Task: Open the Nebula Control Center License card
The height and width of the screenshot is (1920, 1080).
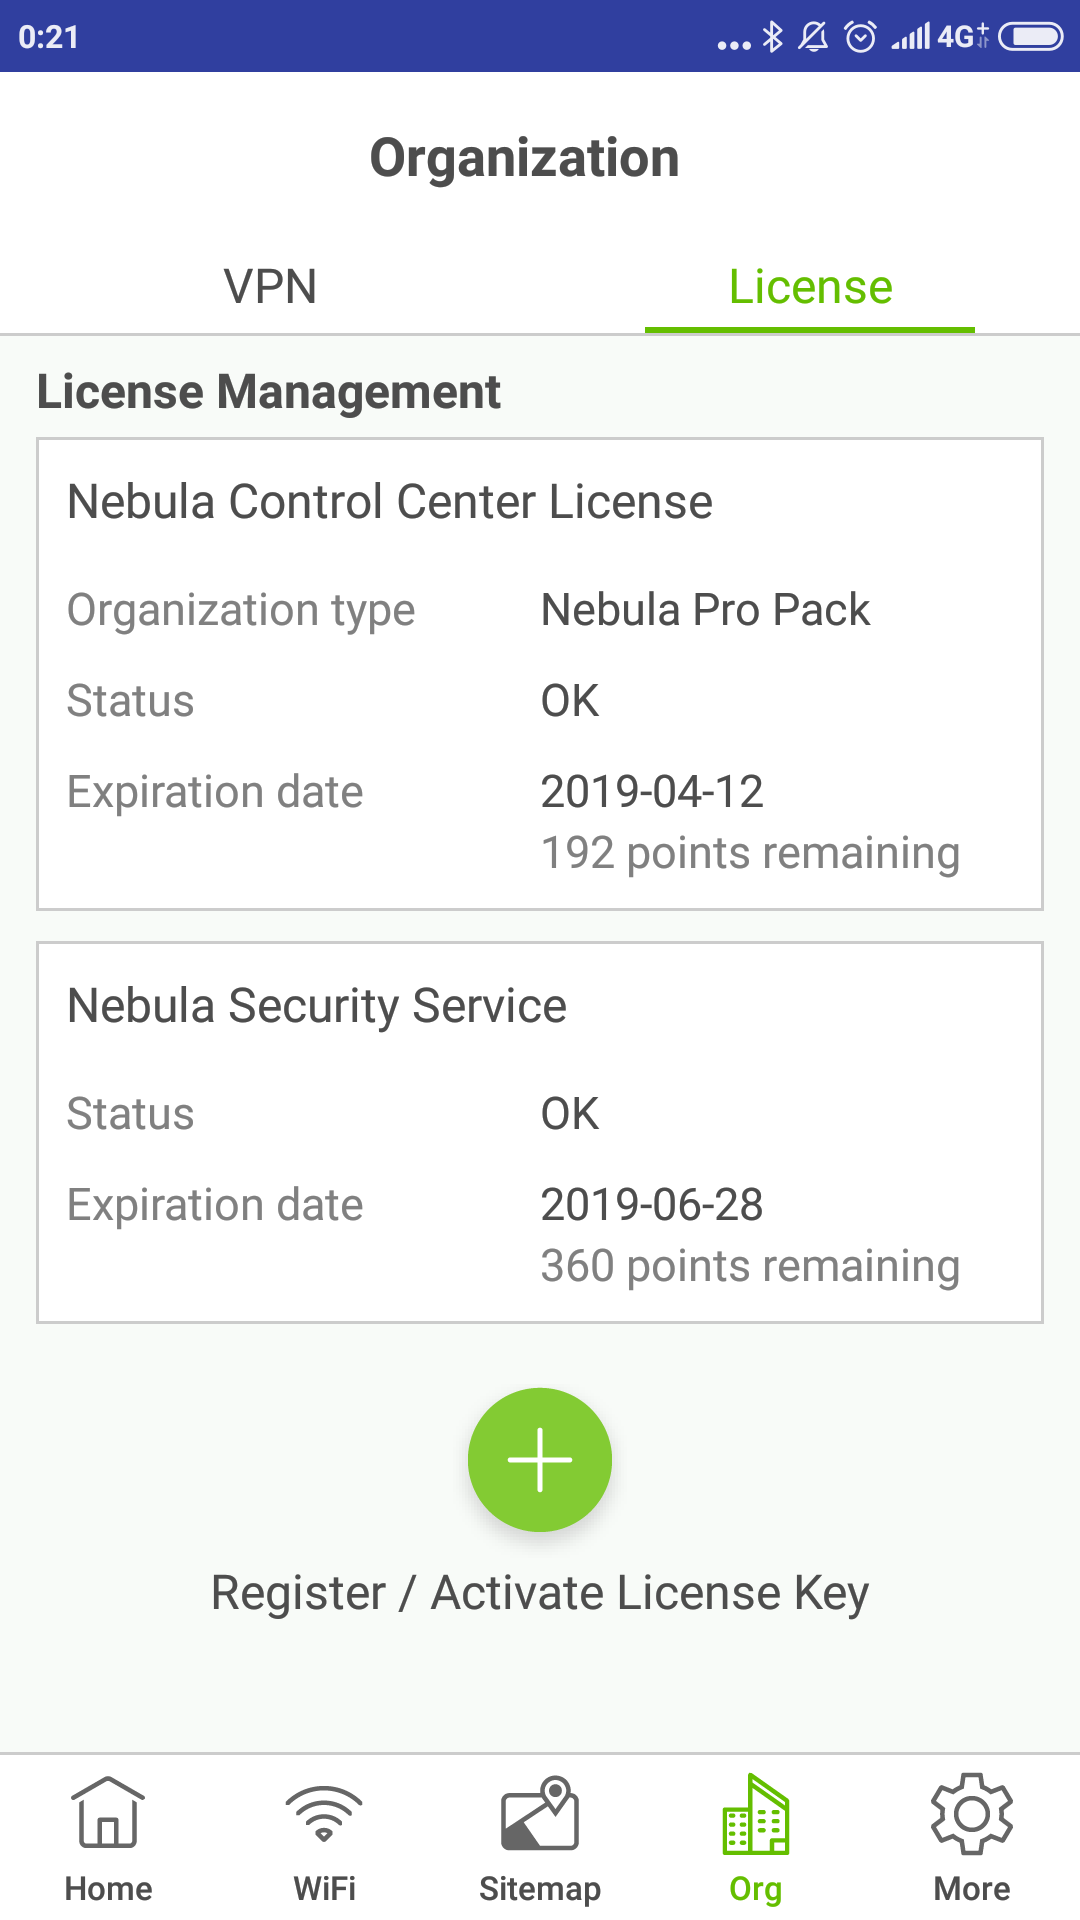Action: 390,502
